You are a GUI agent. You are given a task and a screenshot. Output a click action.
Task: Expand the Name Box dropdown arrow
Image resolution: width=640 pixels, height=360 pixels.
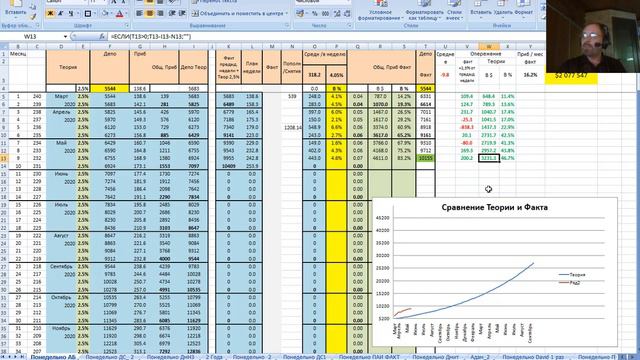[65, 37]
